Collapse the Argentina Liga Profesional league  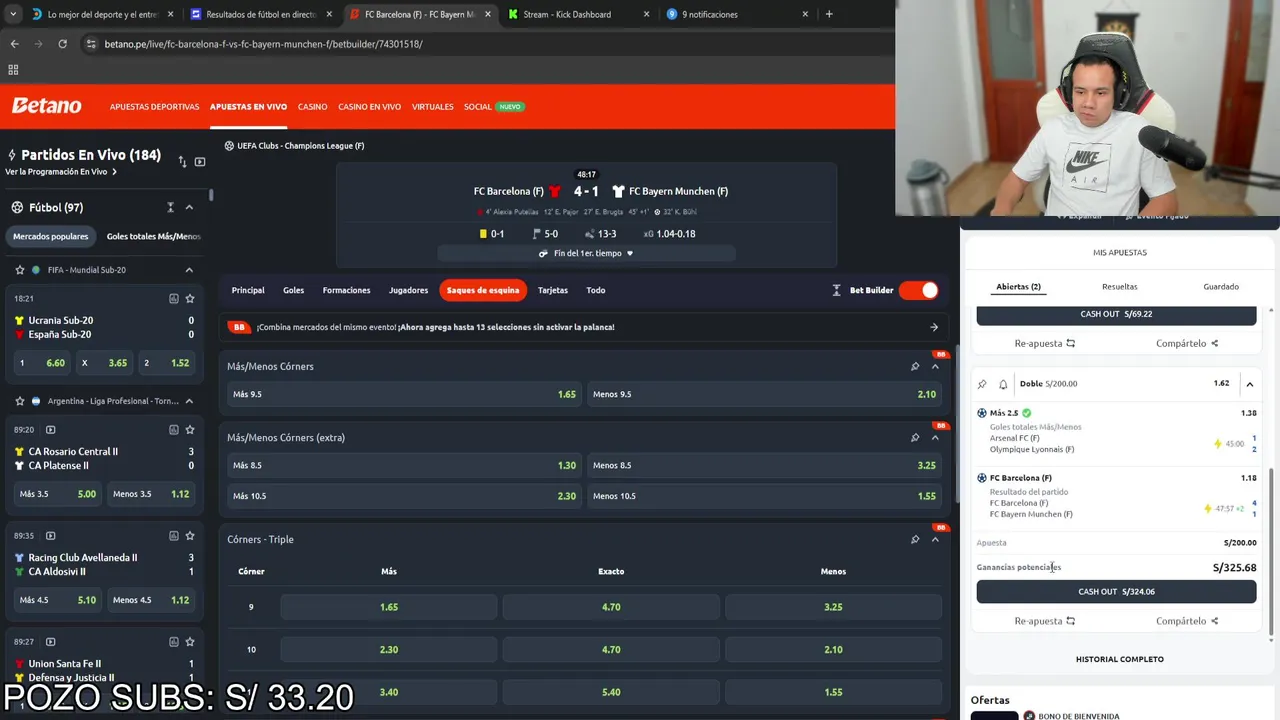click(x=189, y=401)
